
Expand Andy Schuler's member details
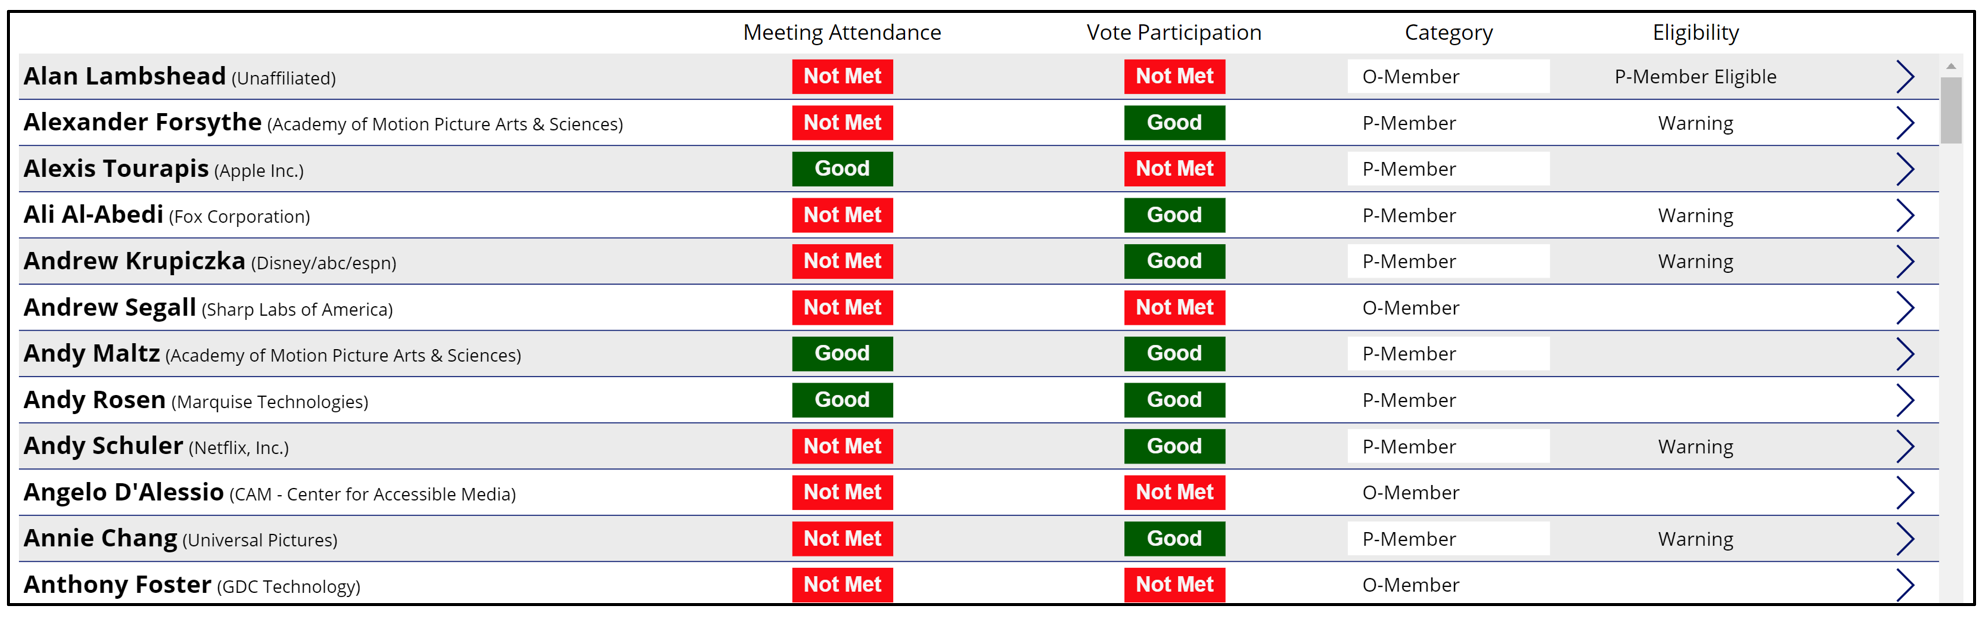coord(1904,447)
